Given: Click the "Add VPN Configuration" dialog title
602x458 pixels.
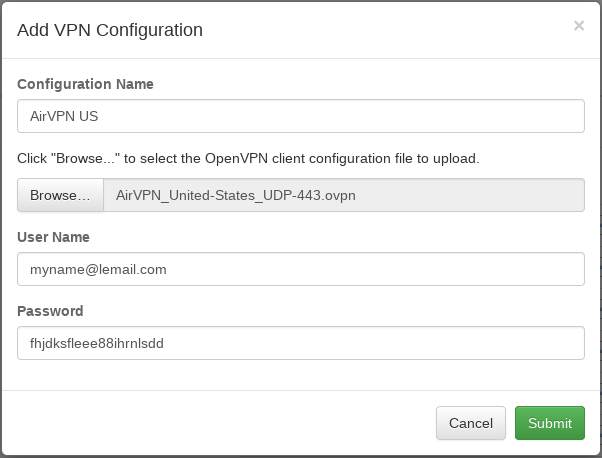Looking at the screenshot, I should click(x=110, y=30).
